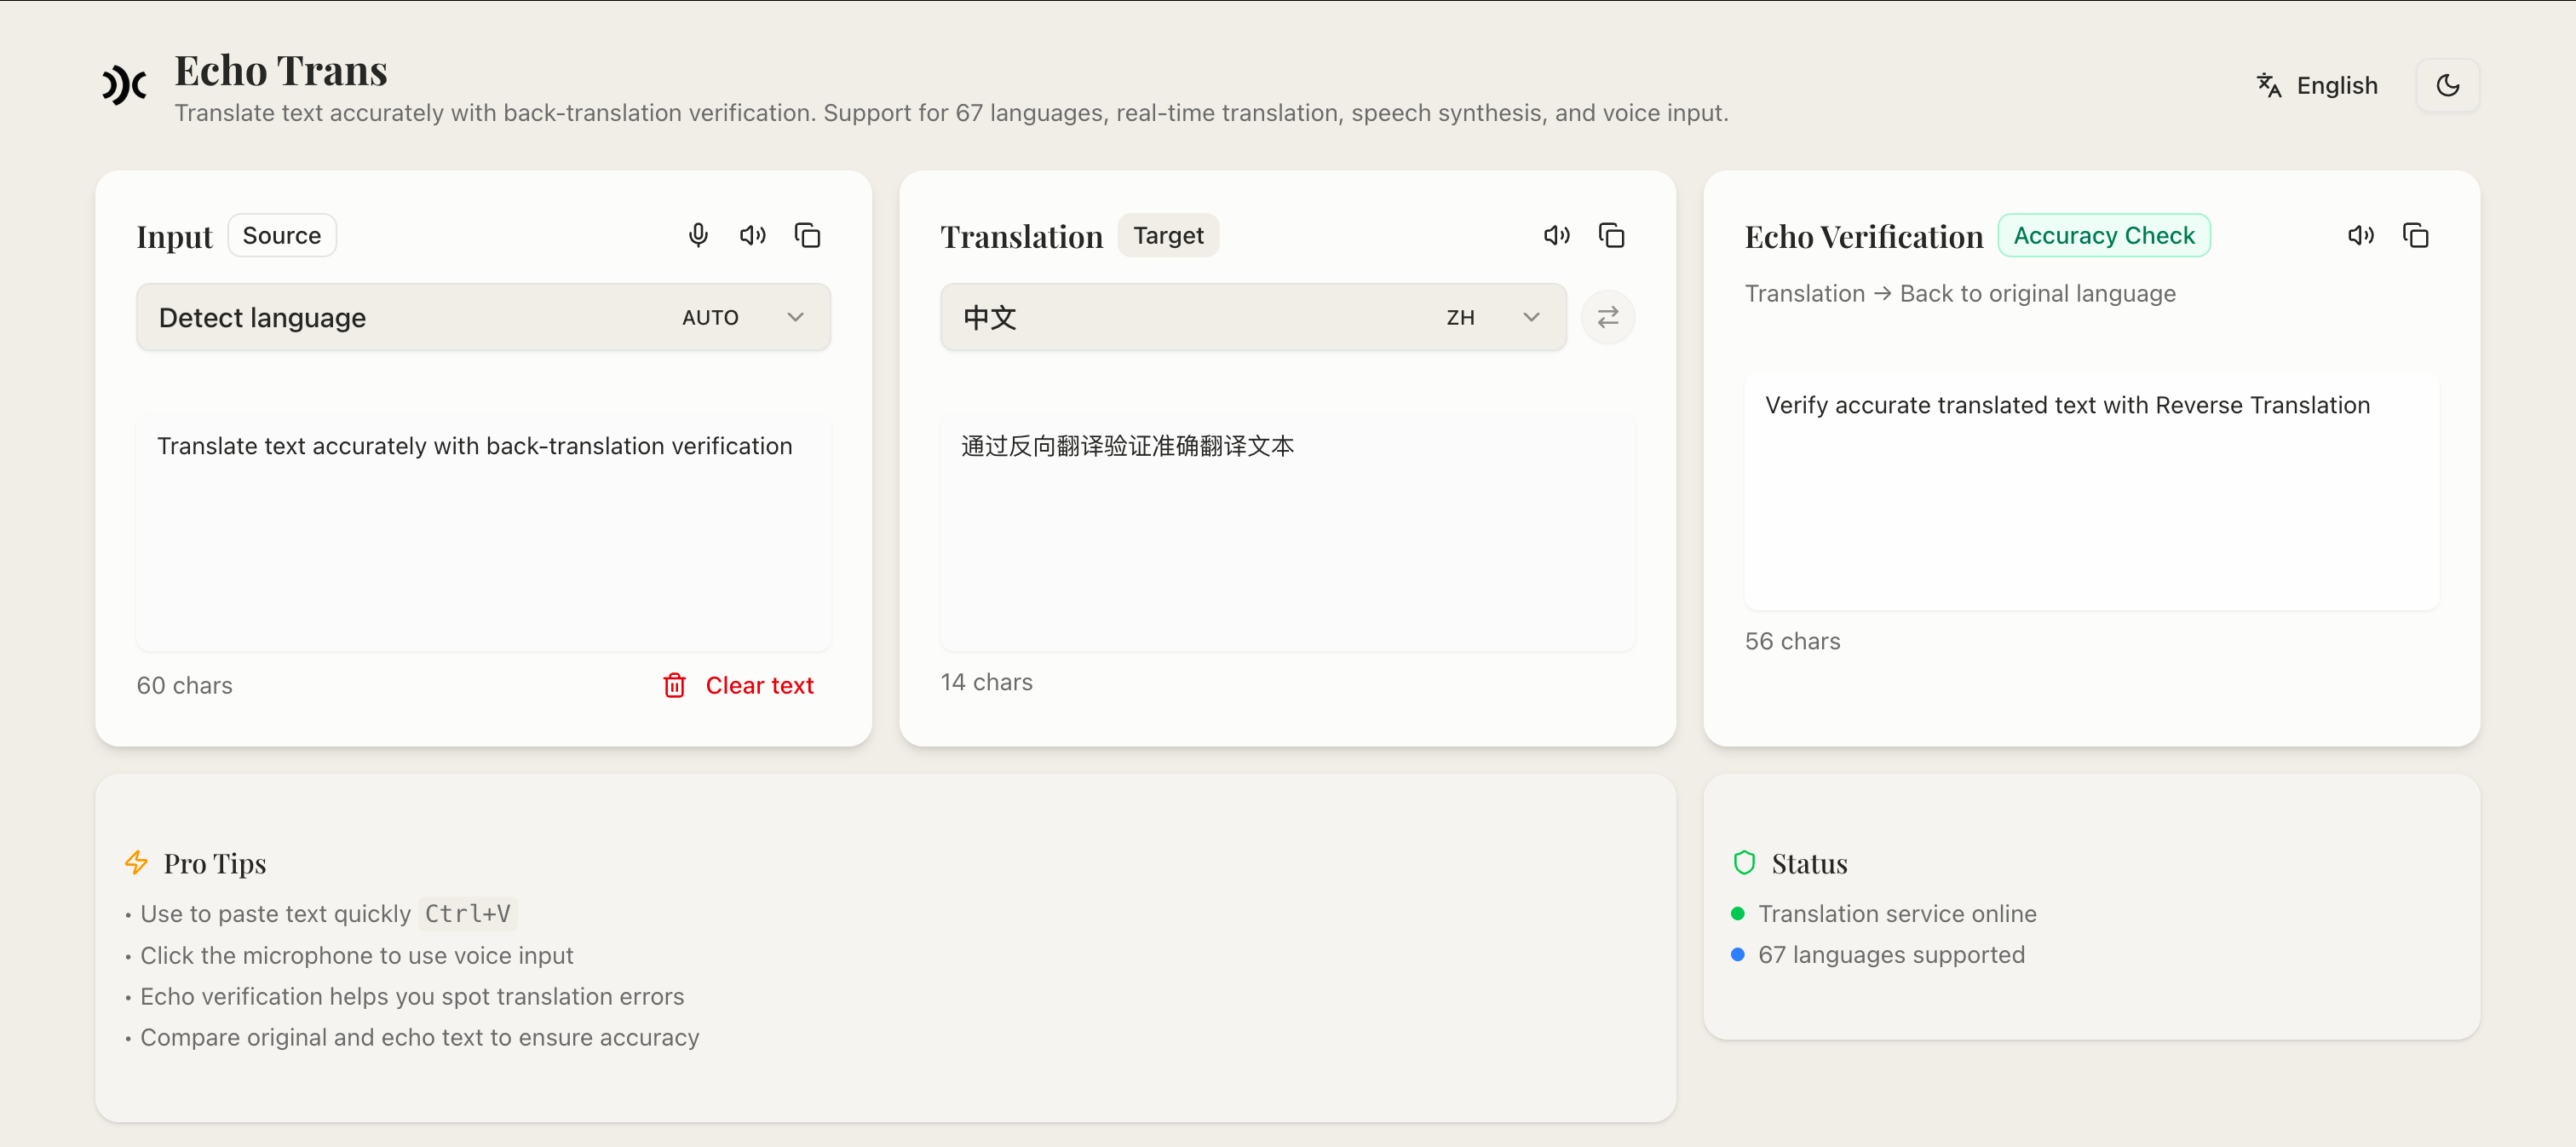
Task: Copy the translated Chinese text
Action: pyautogui.click(x=1612, y=234)
